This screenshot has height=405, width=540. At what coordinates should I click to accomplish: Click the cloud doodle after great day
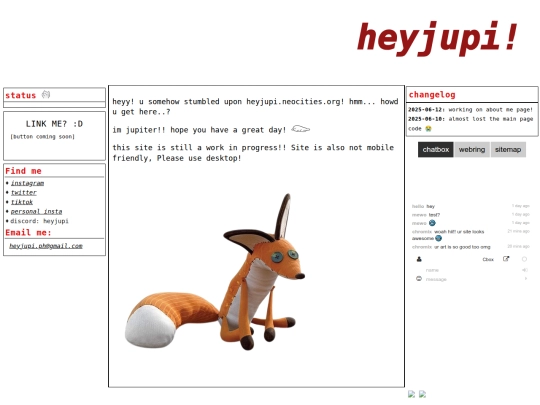coord(300,129)
